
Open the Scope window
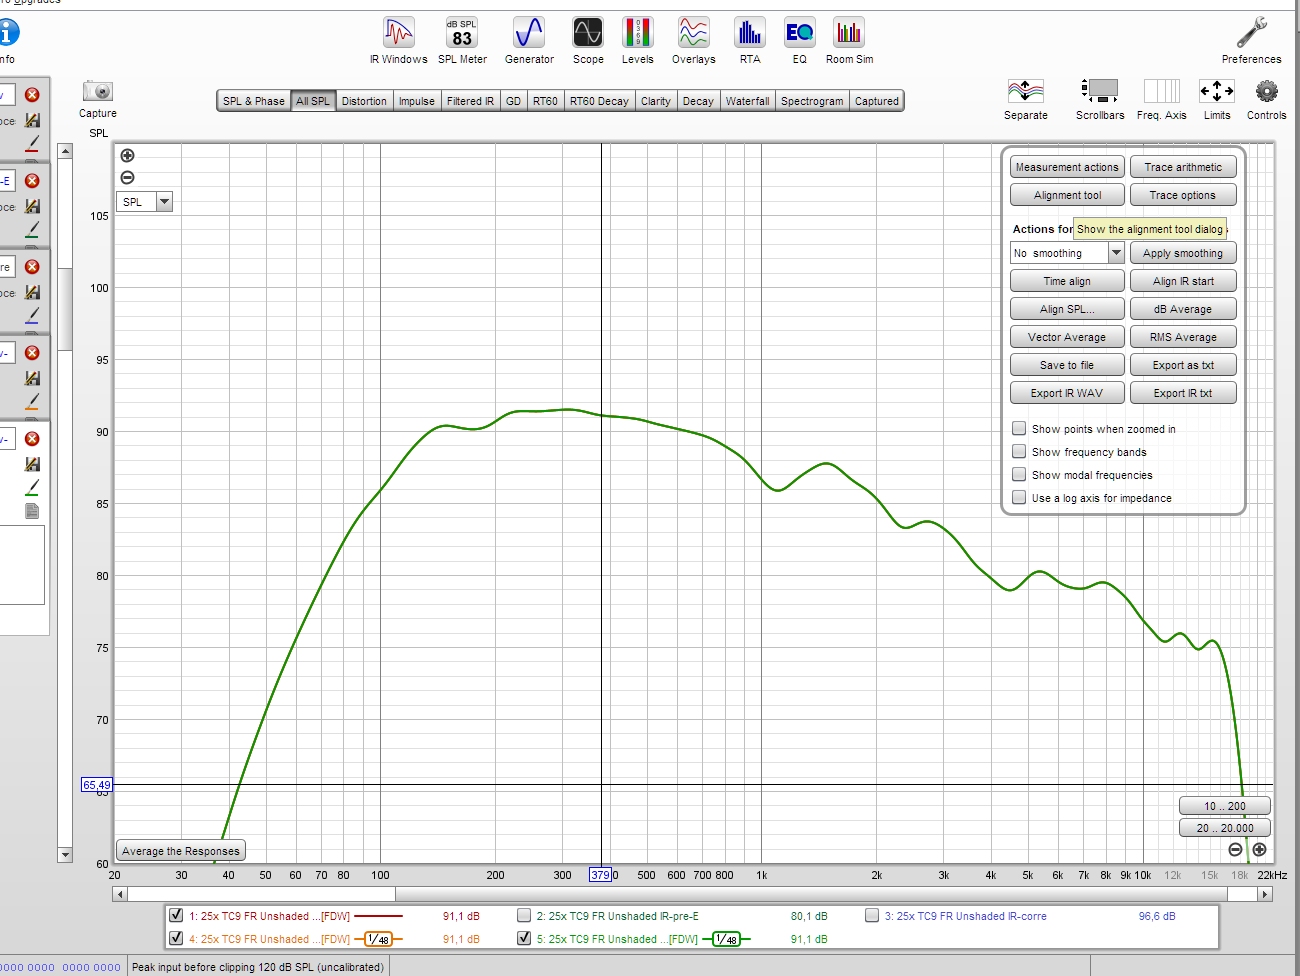click(x=588, y=41)
